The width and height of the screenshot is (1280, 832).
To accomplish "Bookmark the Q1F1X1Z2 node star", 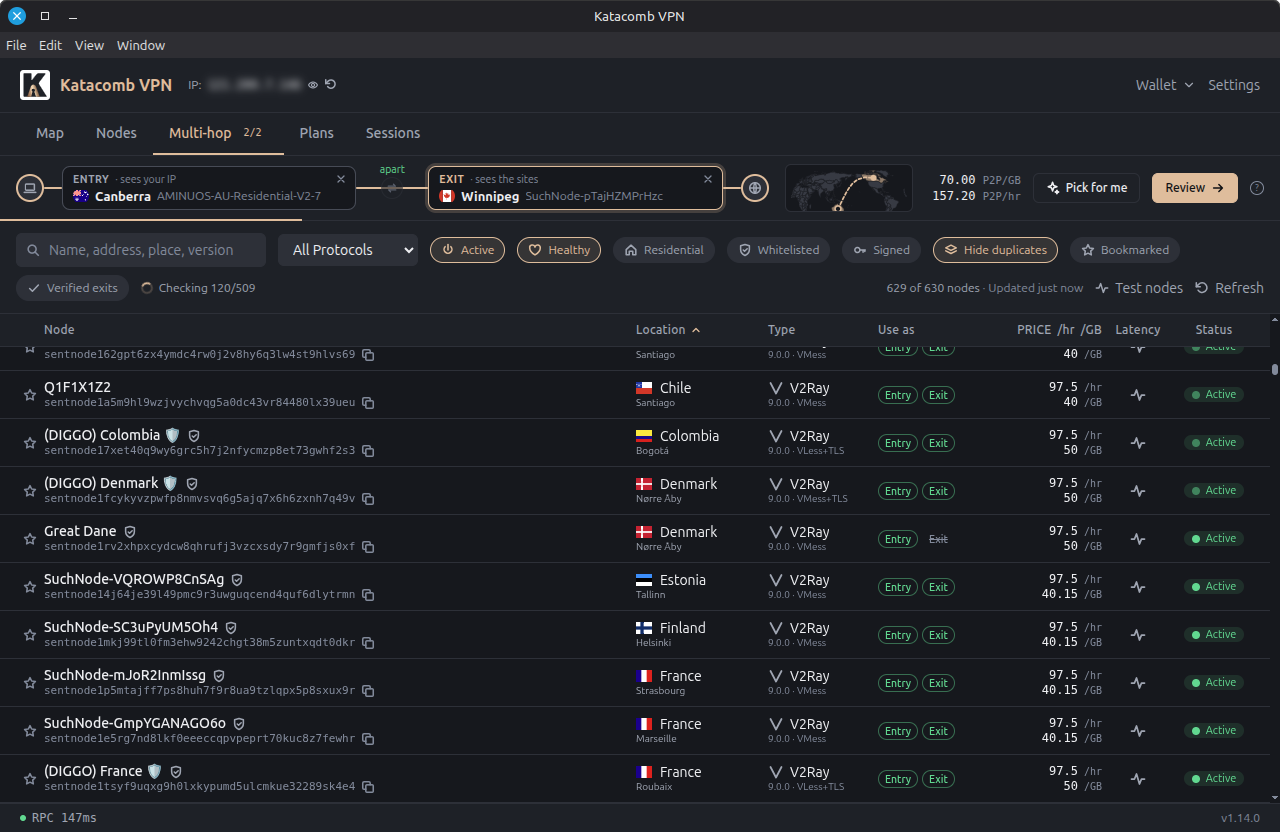I will coord(30,395).
